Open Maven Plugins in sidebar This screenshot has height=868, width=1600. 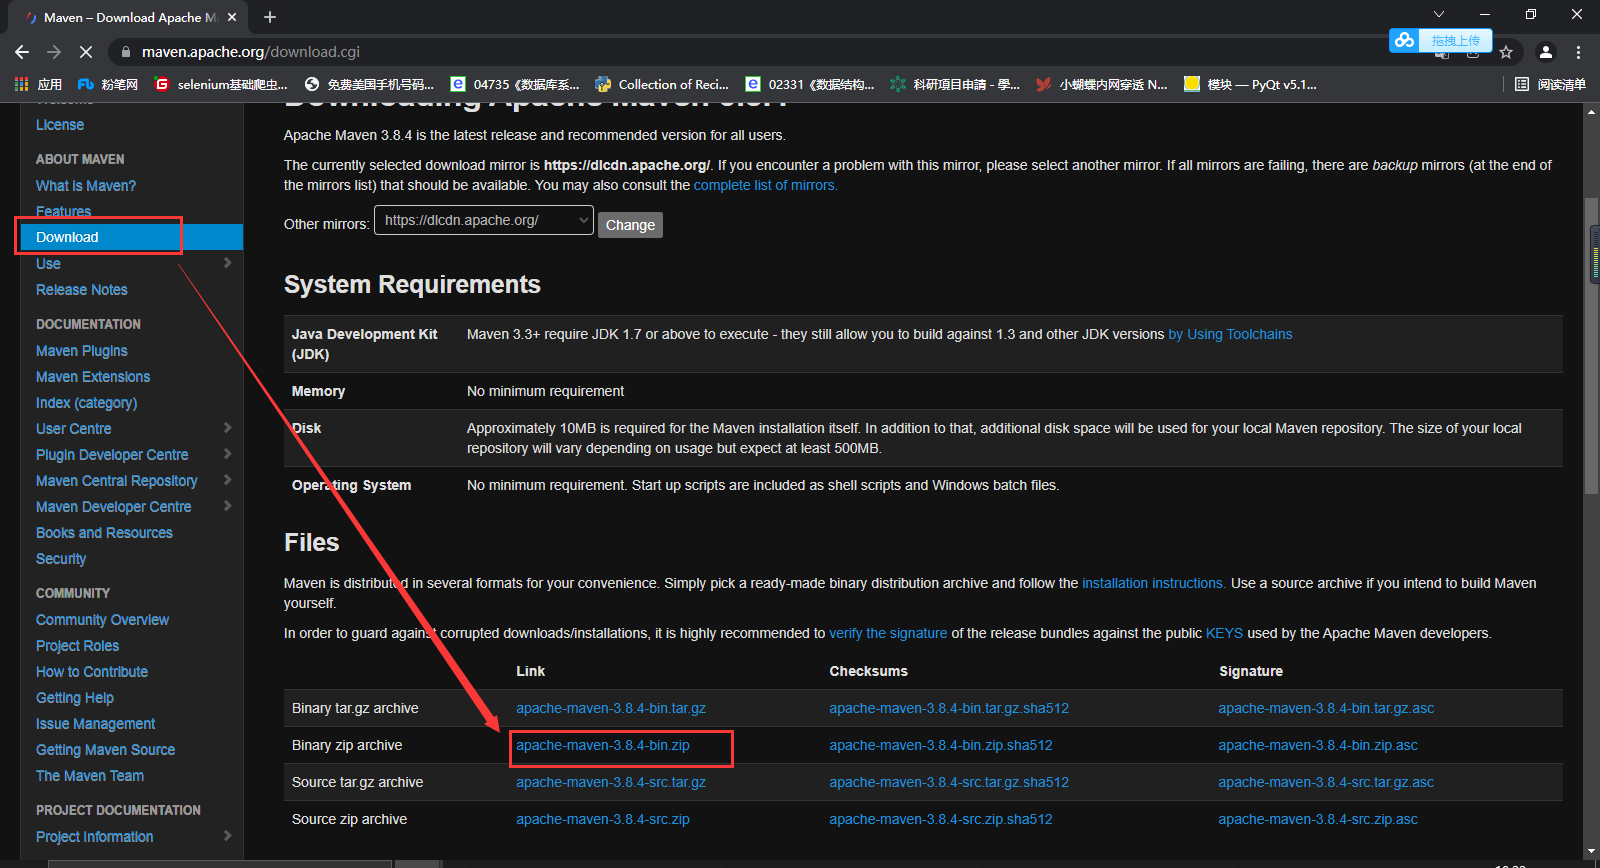[82, 351]
